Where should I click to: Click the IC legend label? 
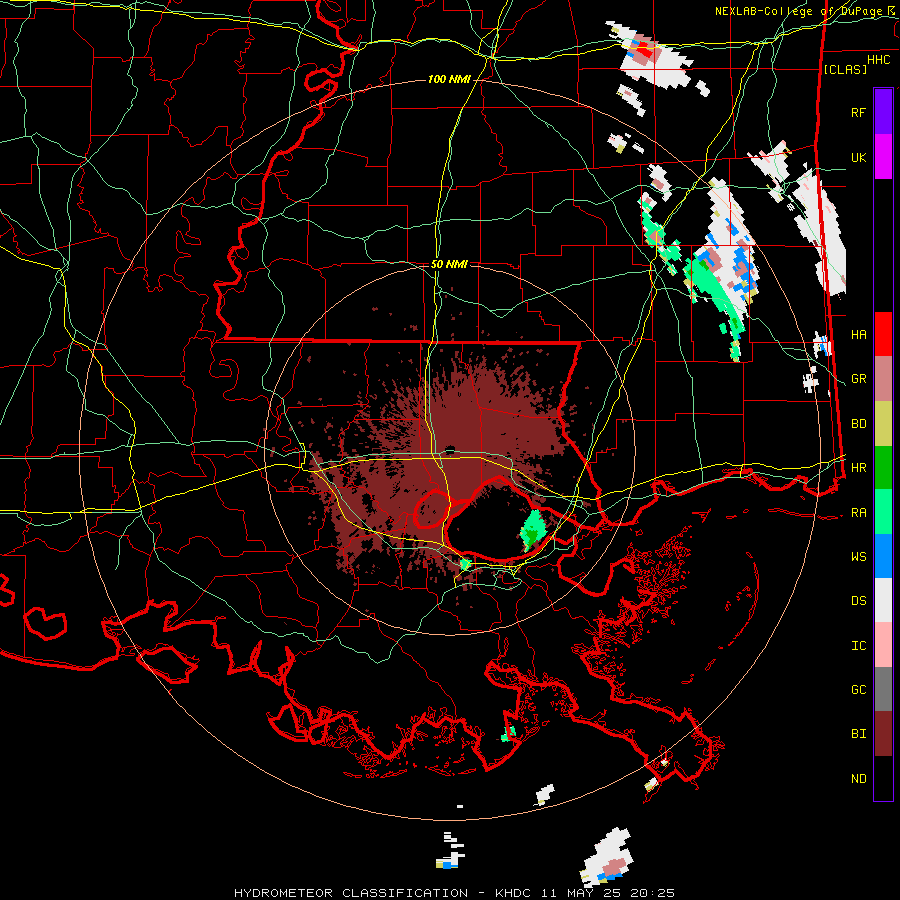[858, 646]
